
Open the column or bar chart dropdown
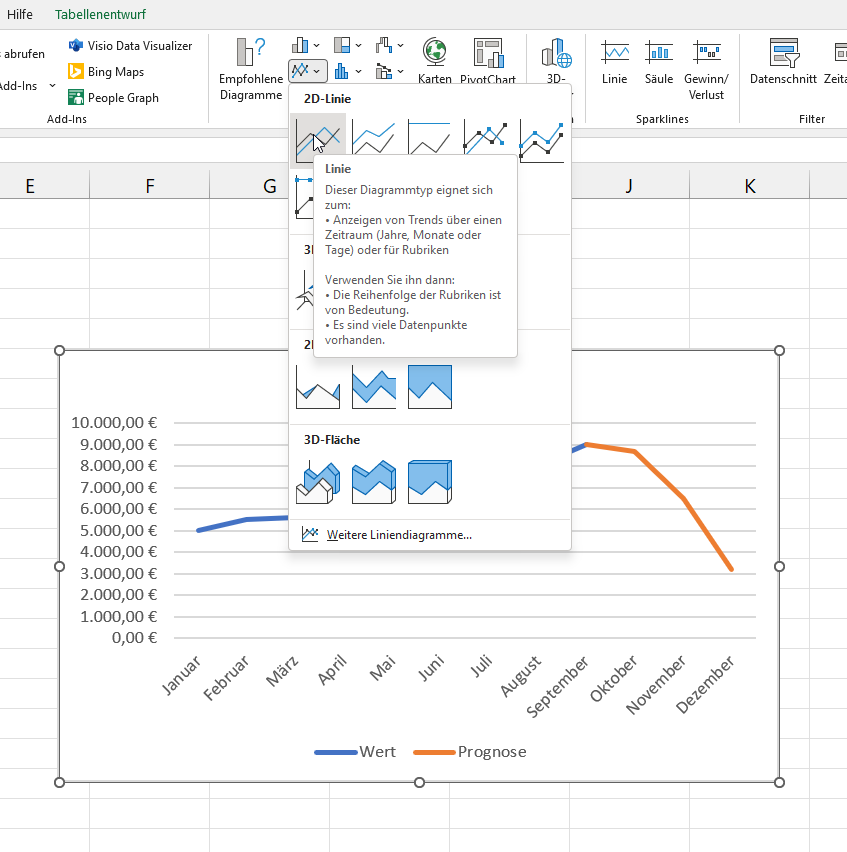(x=306, y=45)
